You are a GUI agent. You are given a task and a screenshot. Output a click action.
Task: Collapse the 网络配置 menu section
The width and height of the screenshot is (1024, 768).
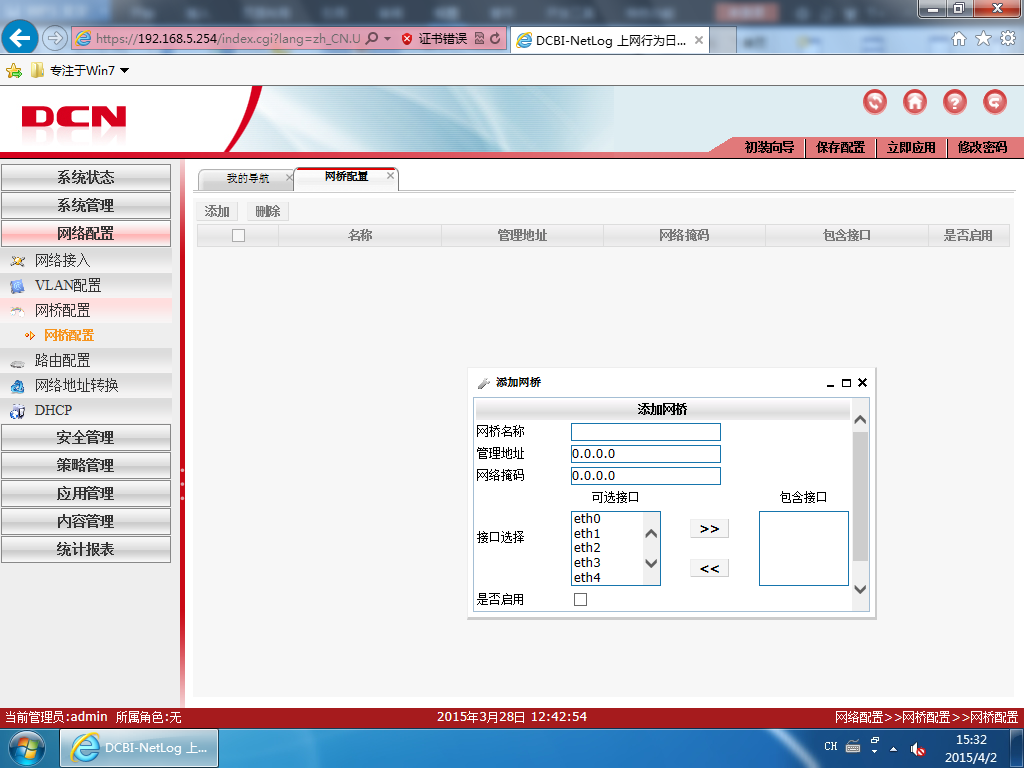86,233
